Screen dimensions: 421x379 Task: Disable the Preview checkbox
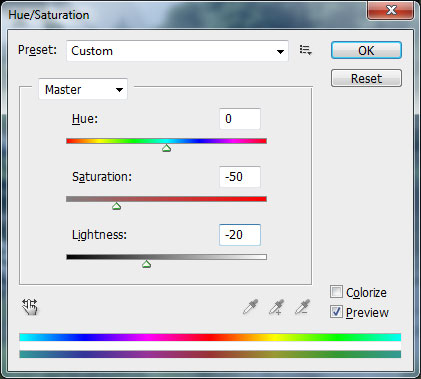coord(336,312)
